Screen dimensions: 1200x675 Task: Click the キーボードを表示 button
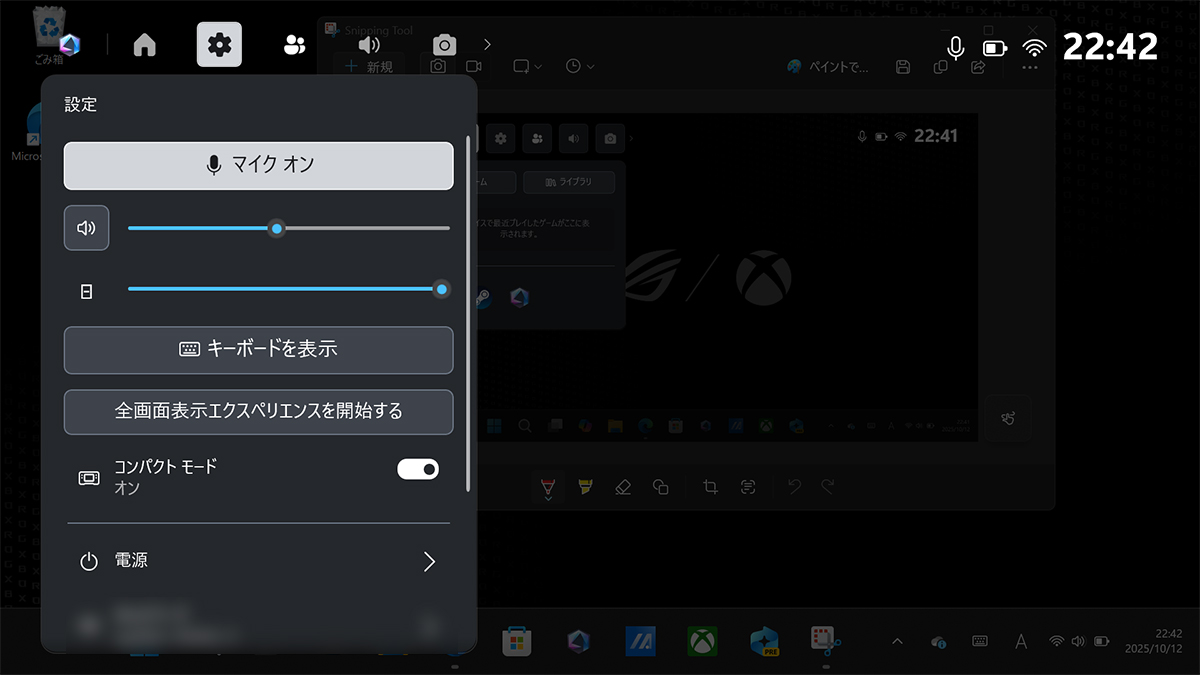pos(258,349)
